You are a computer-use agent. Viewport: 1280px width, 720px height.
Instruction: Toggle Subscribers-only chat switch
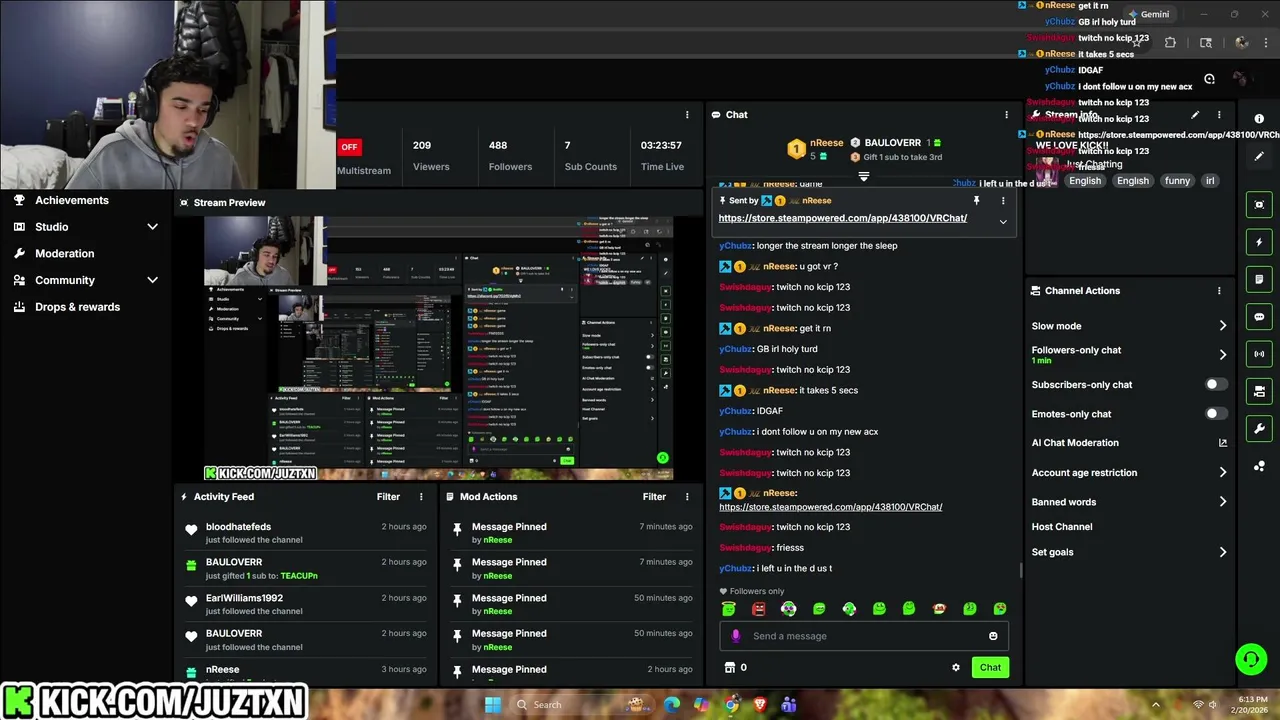[1216, 384]
